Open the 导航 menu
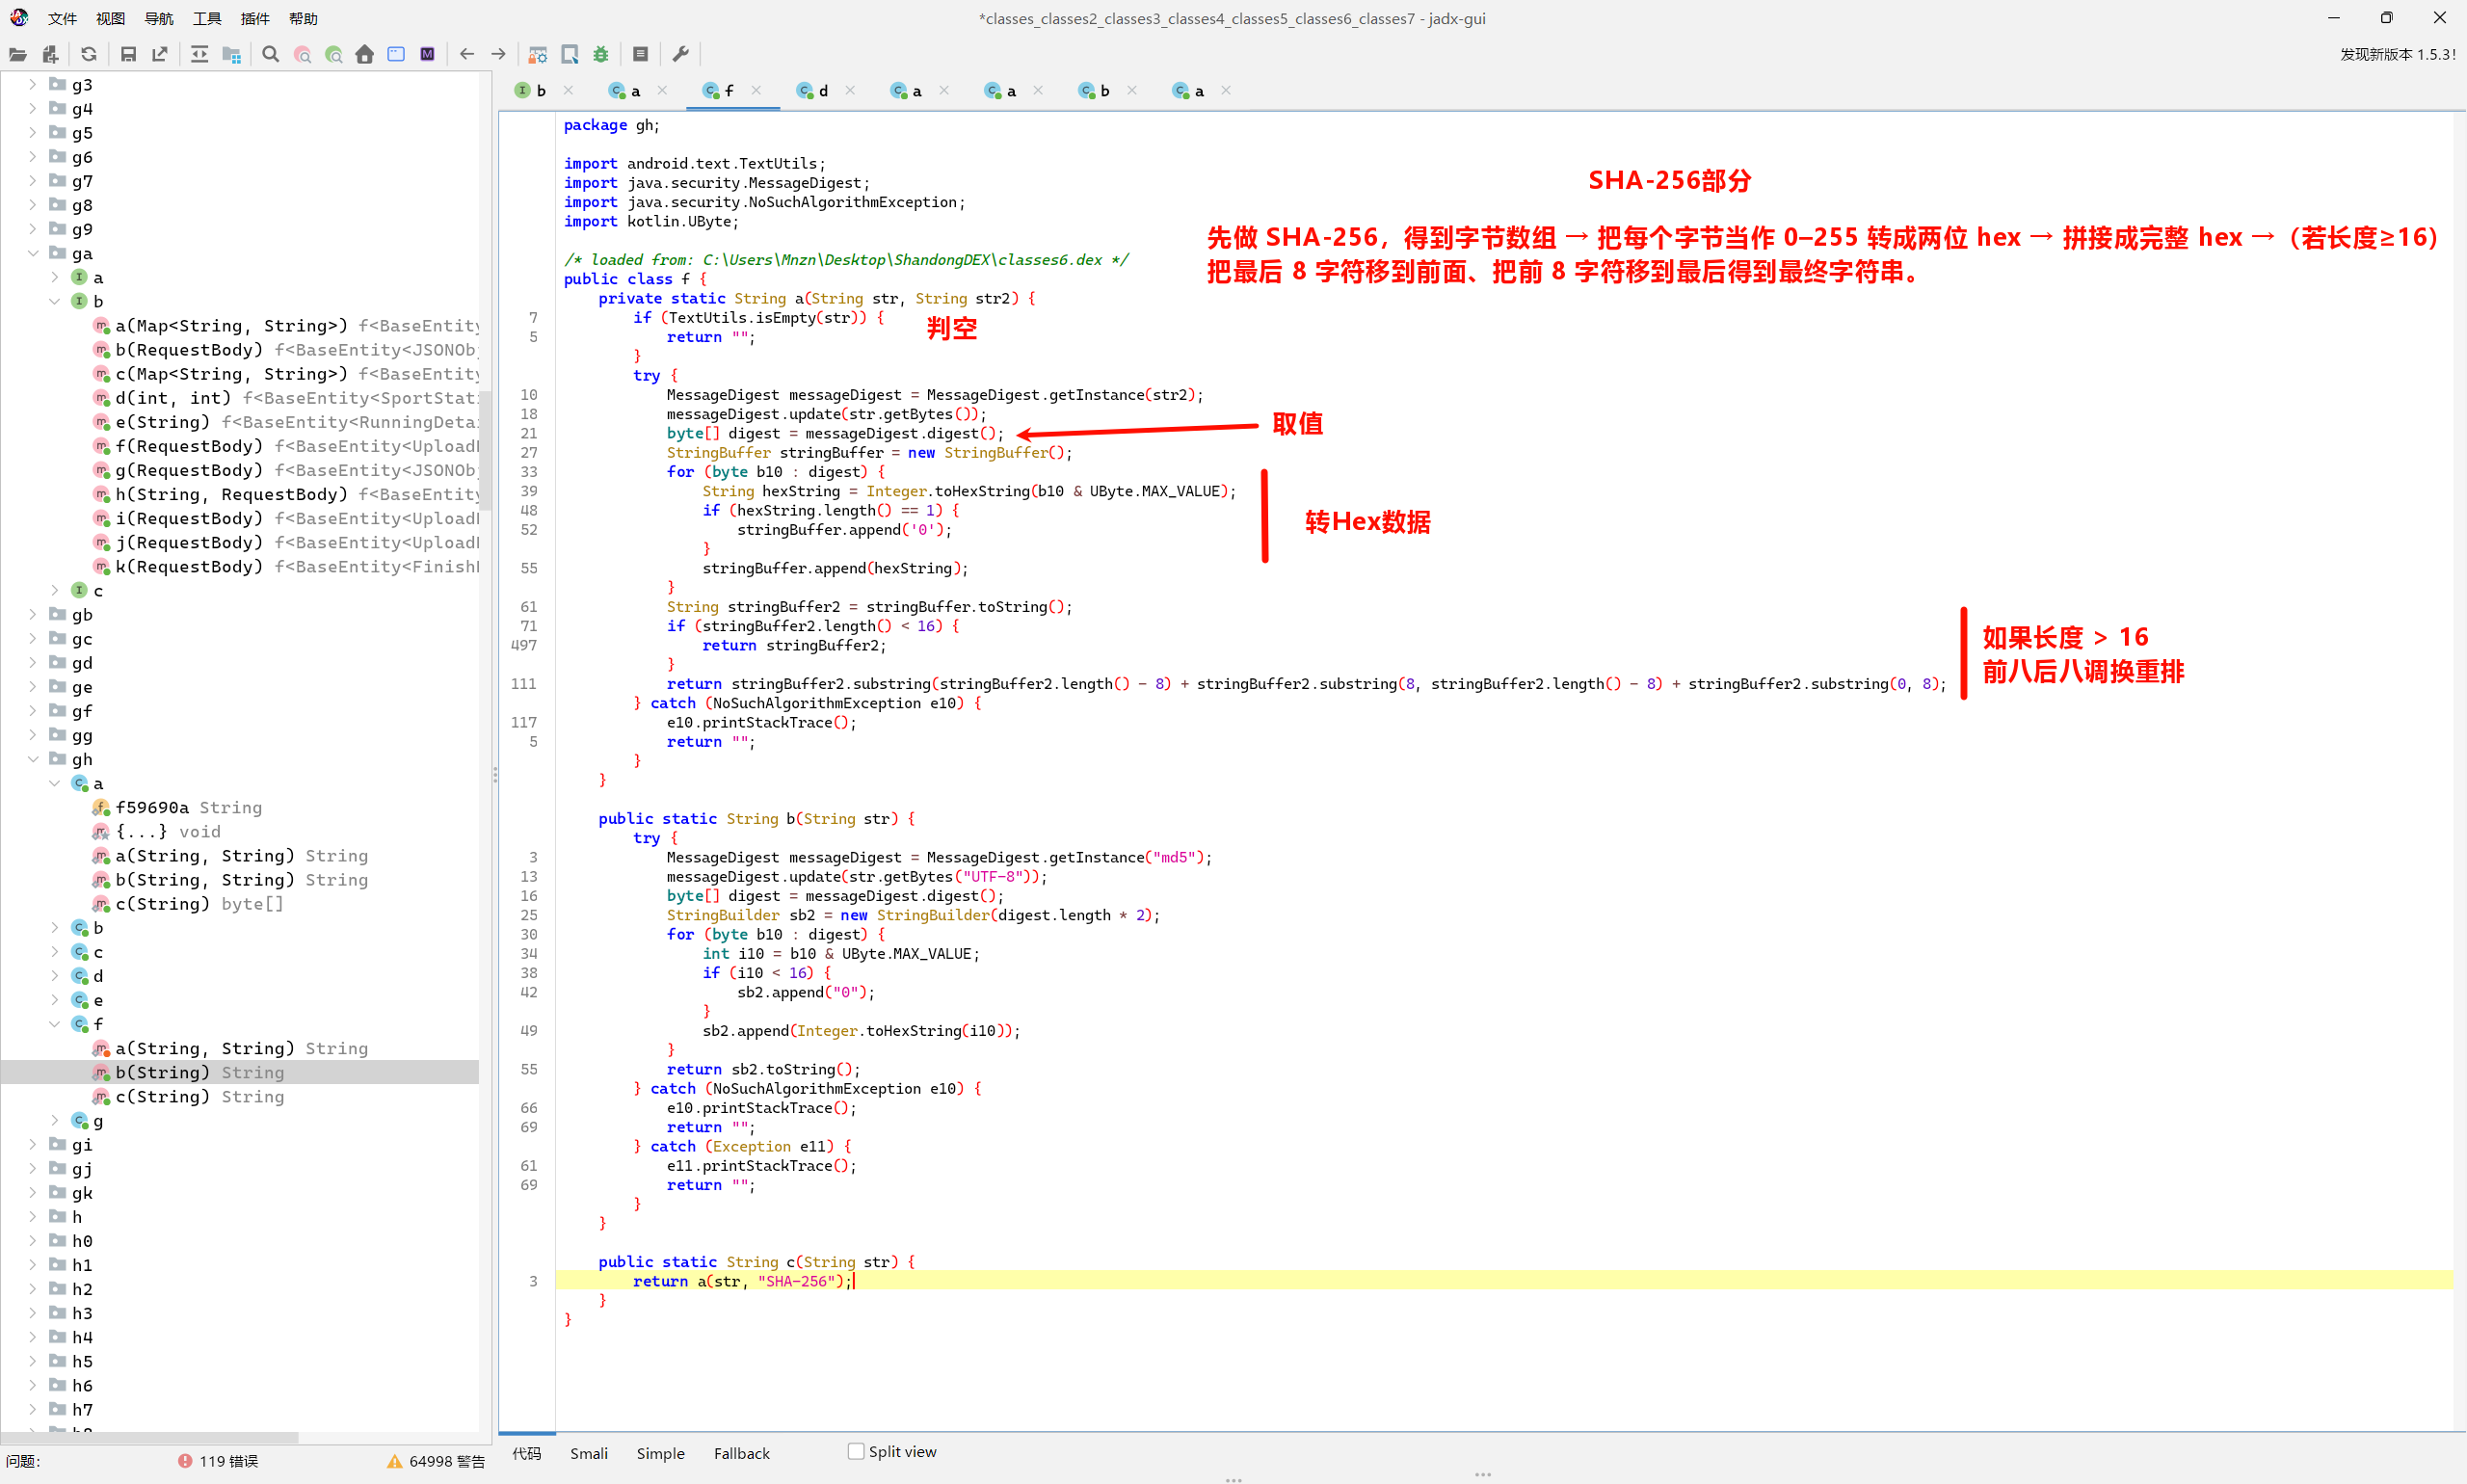 [158, 18]
